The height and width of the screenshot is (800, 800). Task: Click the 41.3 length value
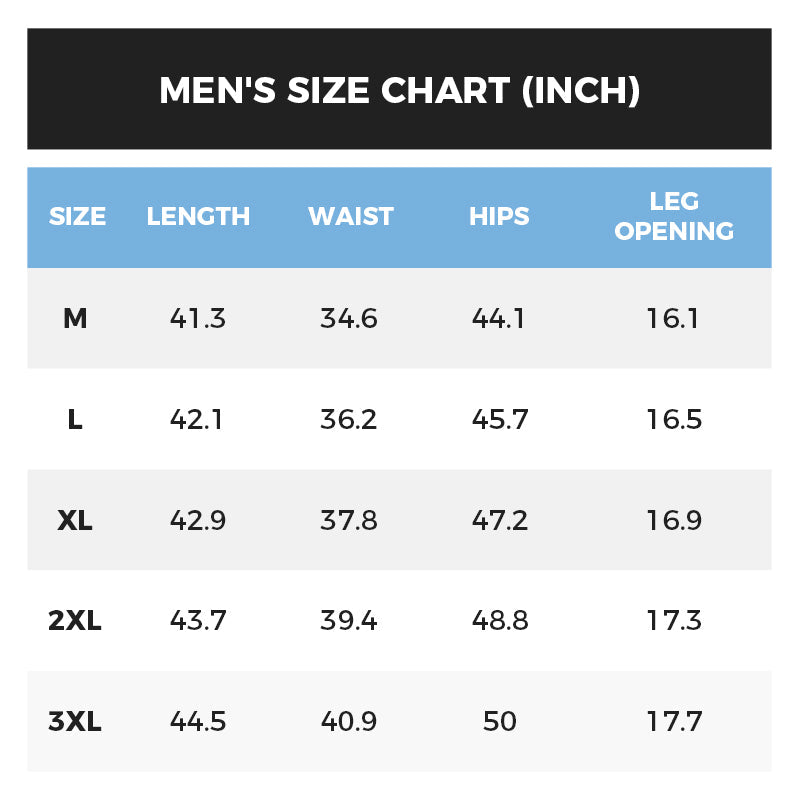tap(198, 319)
